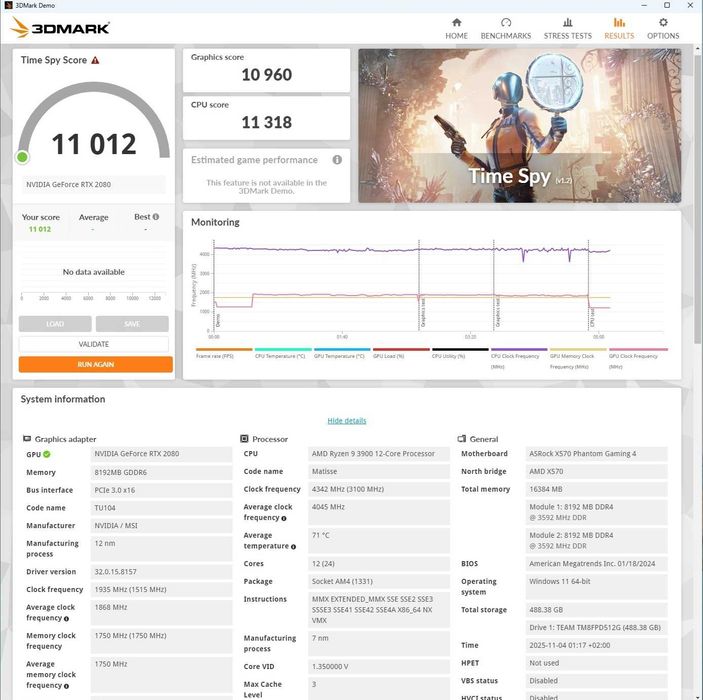
Task: Click the PCIe 3.0 x16 bus interface value
Action: pyautogui.click(x=161, y=490)
